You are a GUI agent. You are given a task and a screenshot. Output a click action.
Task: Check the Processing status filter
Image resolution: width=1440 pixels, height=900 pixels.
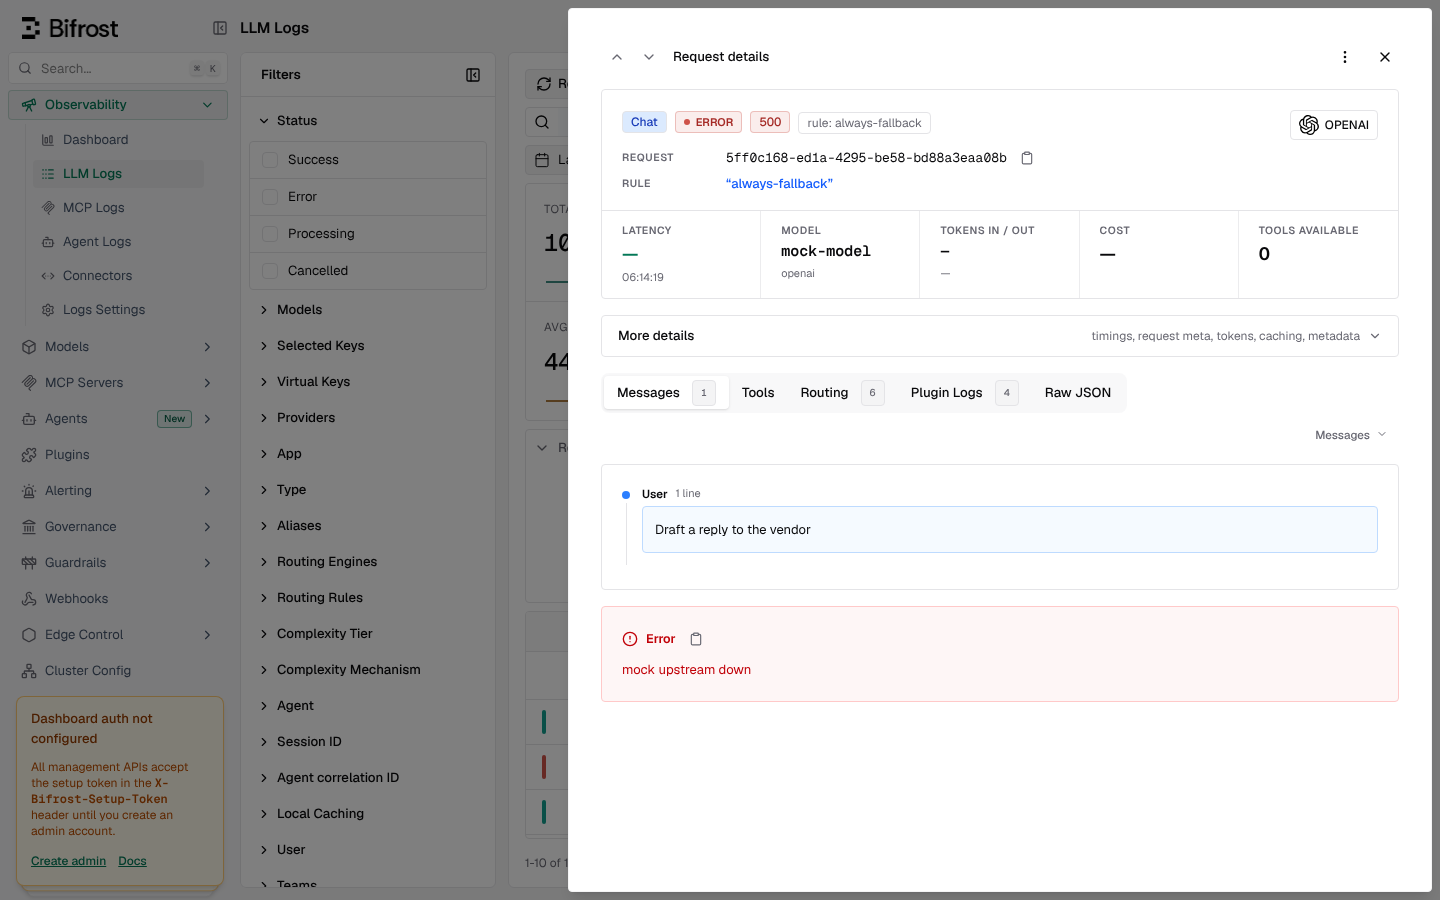(270, 234)
